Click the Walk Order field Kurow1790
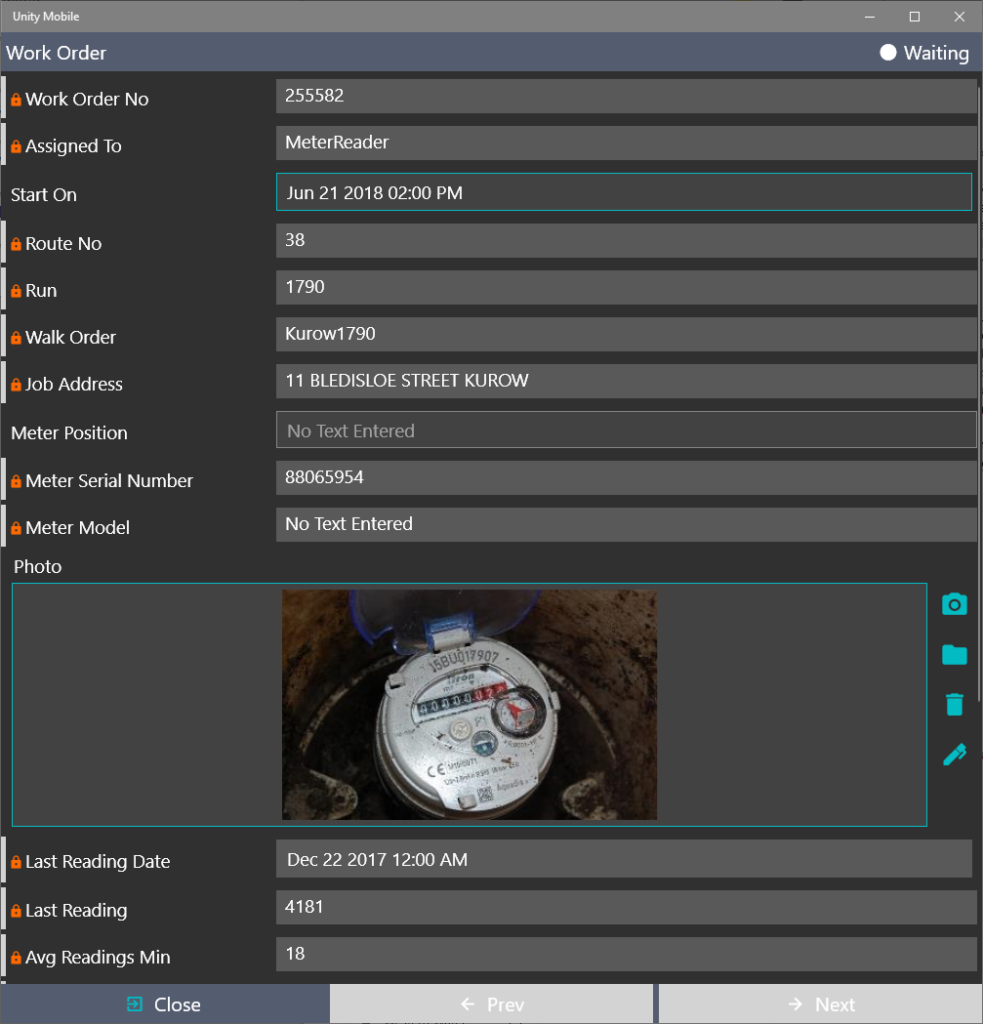Image resolution: width=983 pixels, height=1024 pixels. (x=625, y=334)
